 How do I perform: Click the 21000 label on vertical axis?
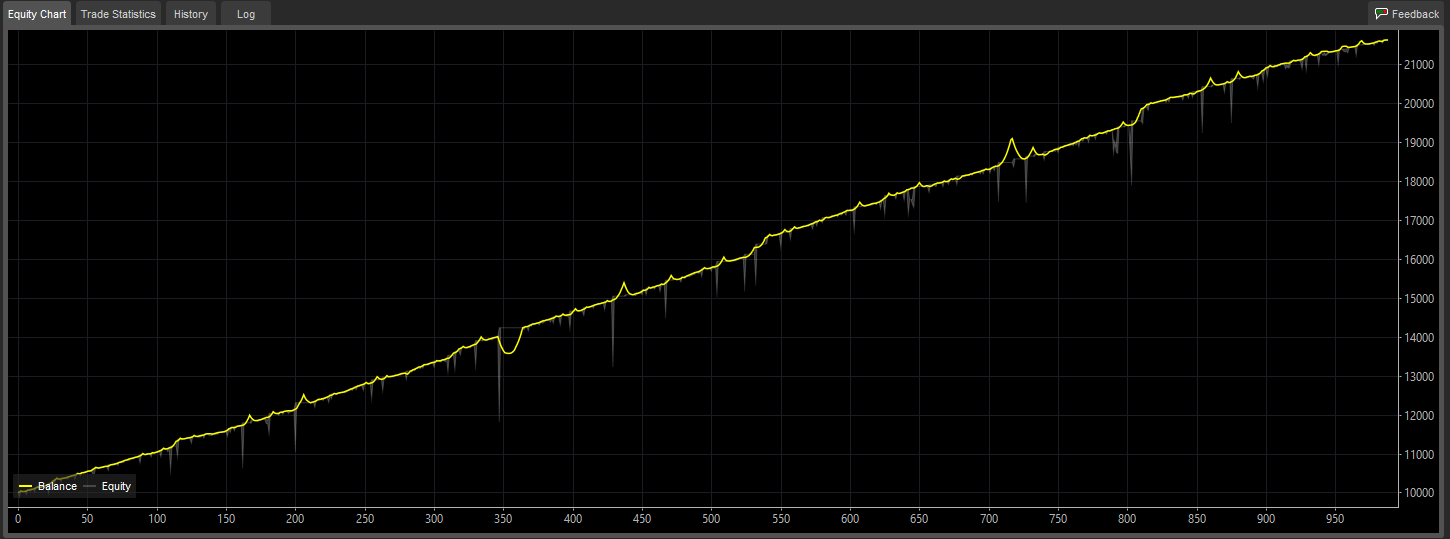(x=1421, y=64)
